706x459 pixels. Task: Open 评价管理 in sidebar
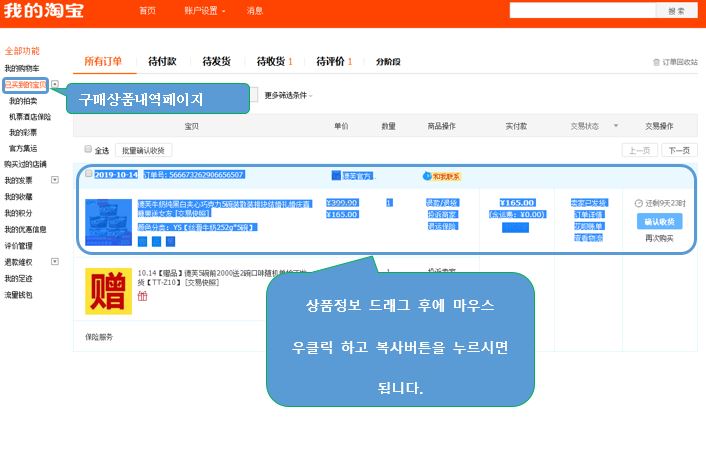[18, 246]
